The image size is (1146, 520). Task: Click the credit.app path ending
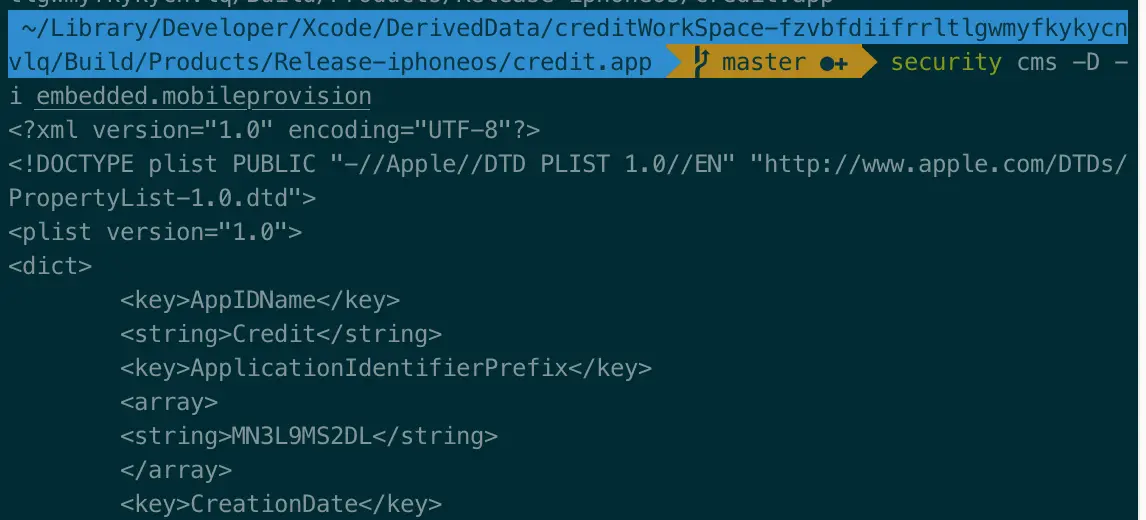click(582, 63)
